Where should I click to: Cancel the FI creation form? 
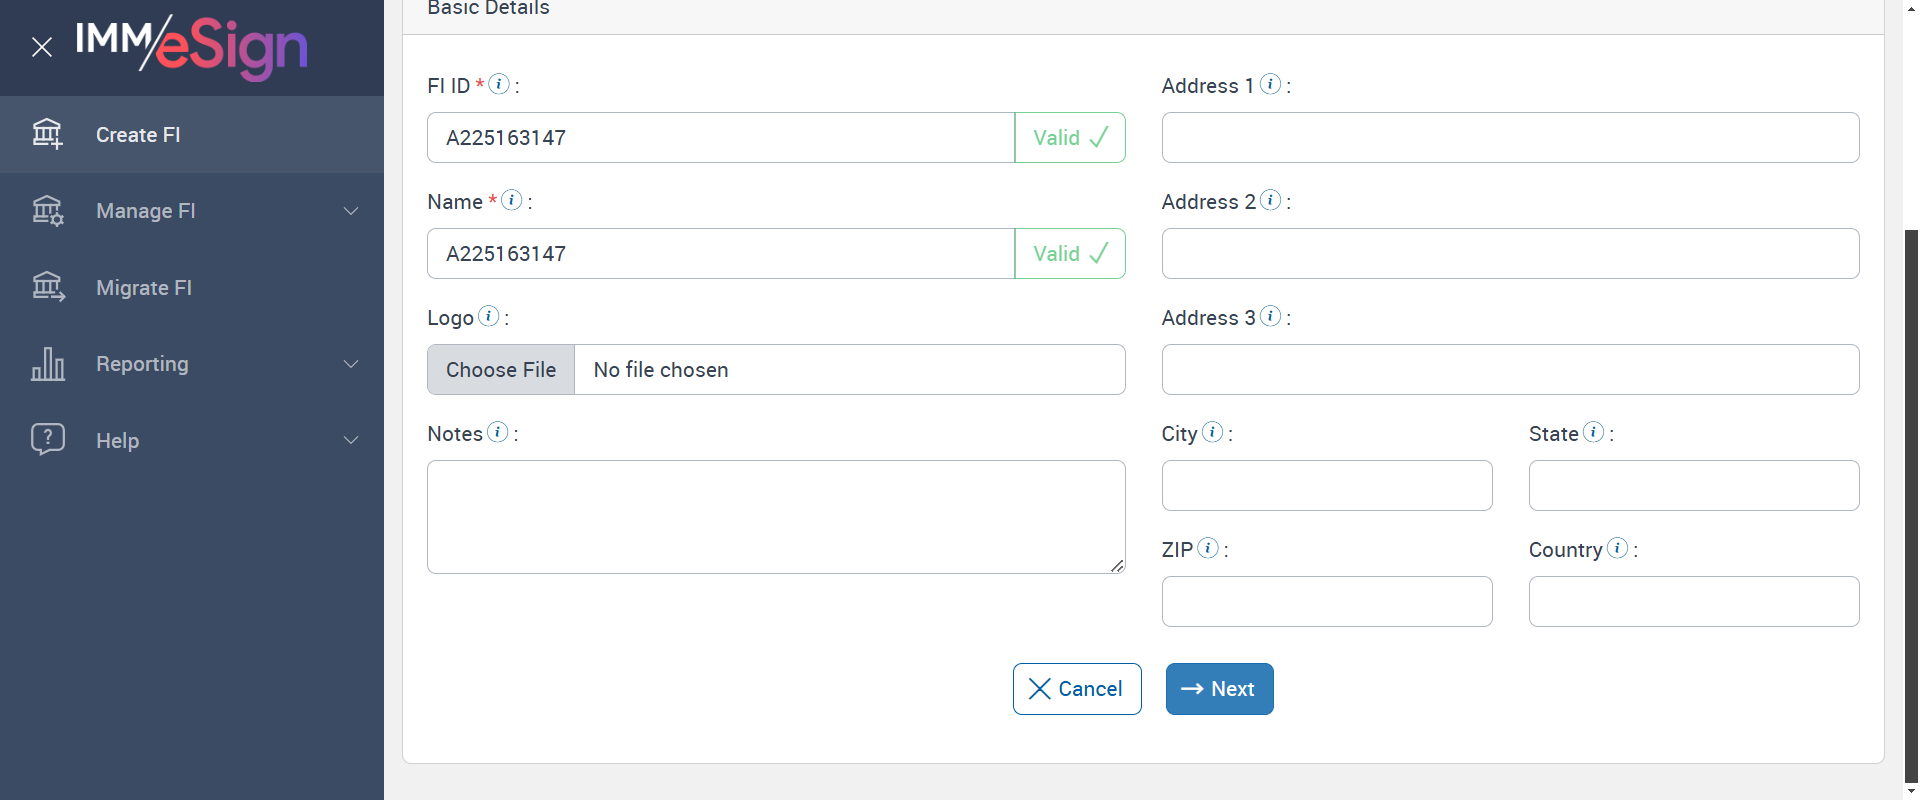pos(1077,689)
